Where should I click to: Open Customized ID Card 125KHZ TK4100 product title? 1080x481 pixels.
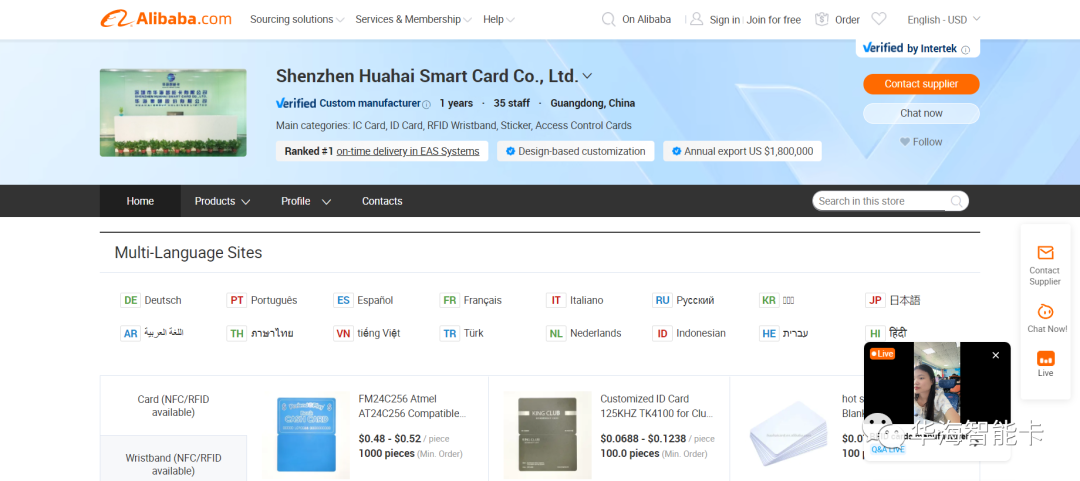tap(656, 406)
